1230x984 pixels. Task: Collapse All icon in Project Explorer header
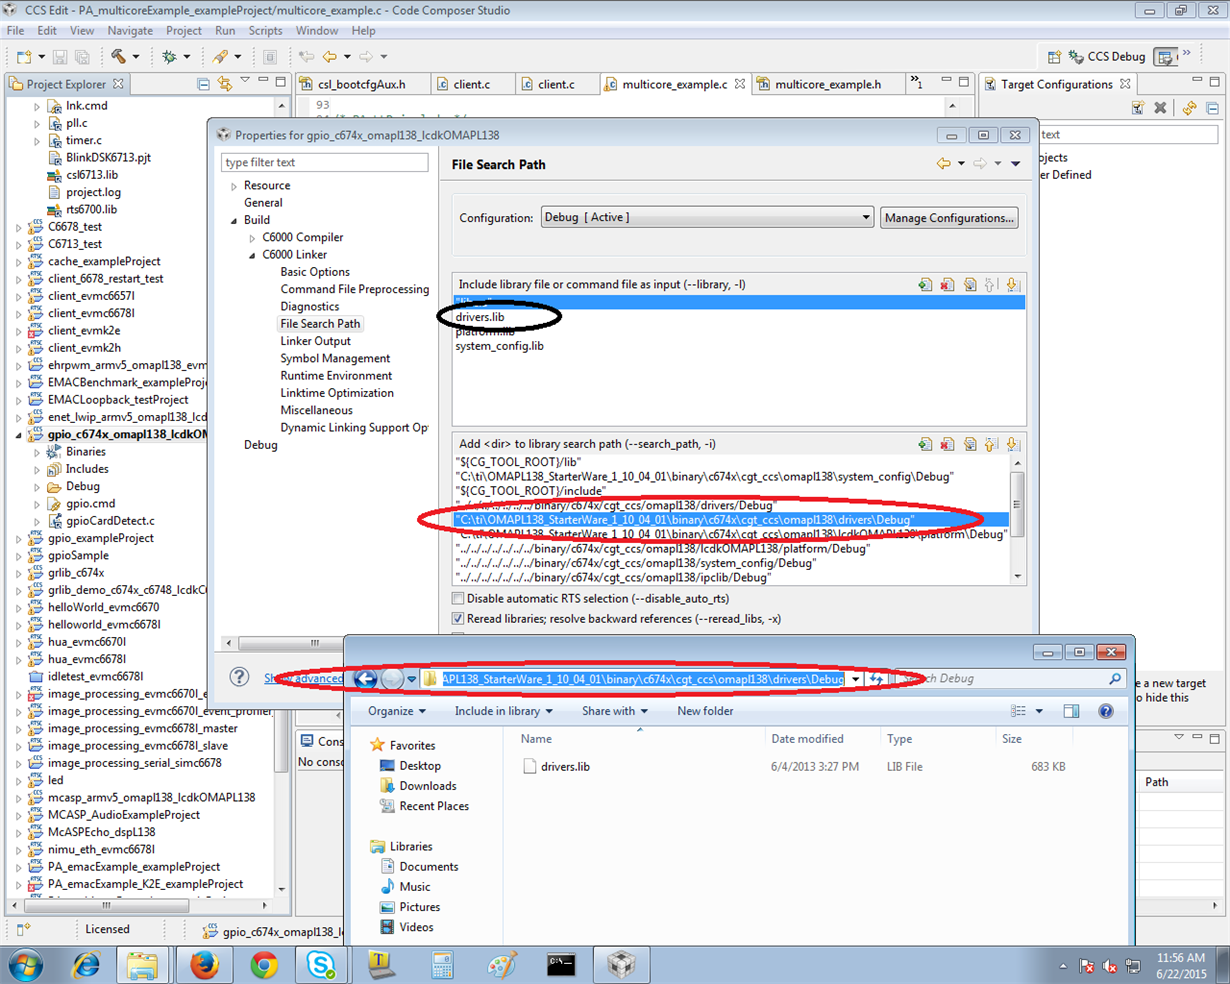pos(204,84)
